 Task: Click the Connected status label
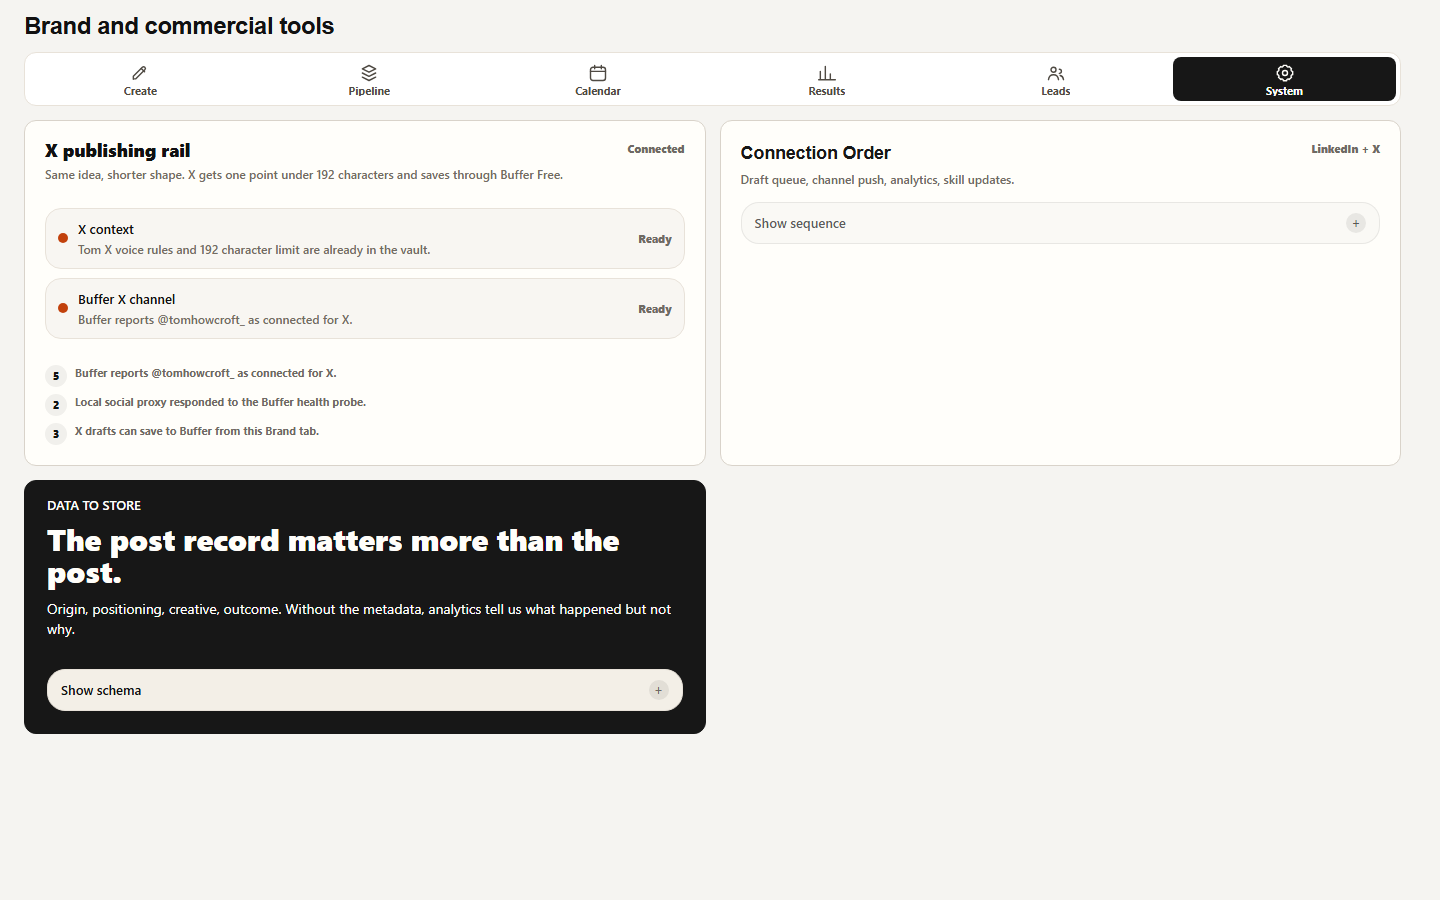pos(656,149)
